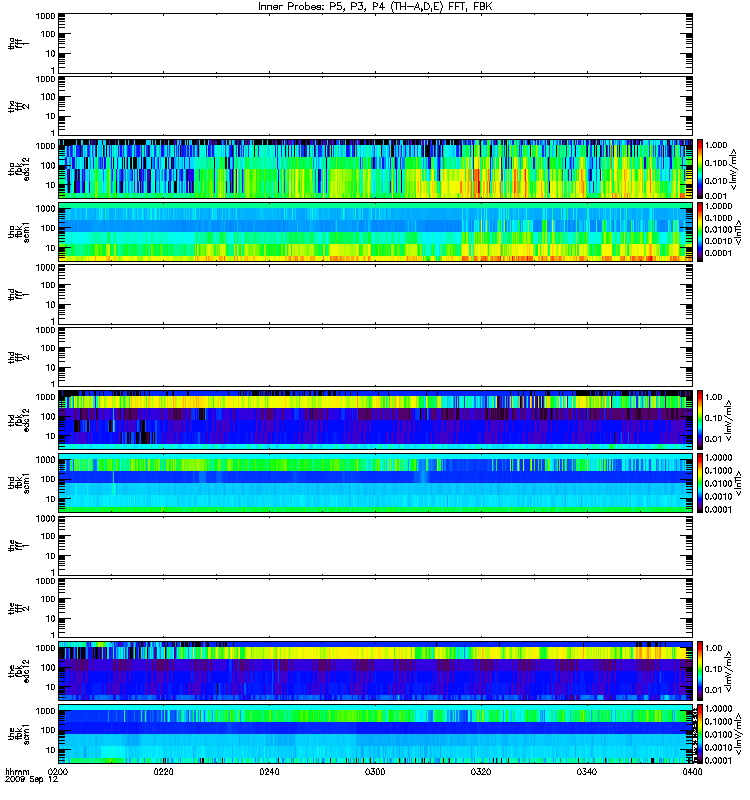750x800 pixels.
Task: Click the empty tha fft 1 panel
Action: pyautogui.click(x=376, y=43)
